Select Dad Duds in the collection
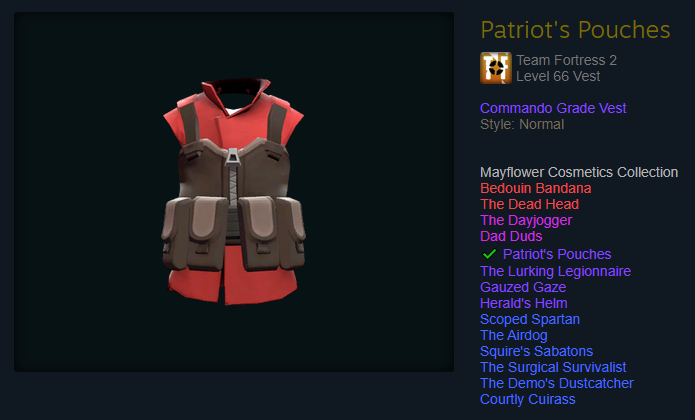The height and width of the screenshot is (420, 695). coord(511,236)
